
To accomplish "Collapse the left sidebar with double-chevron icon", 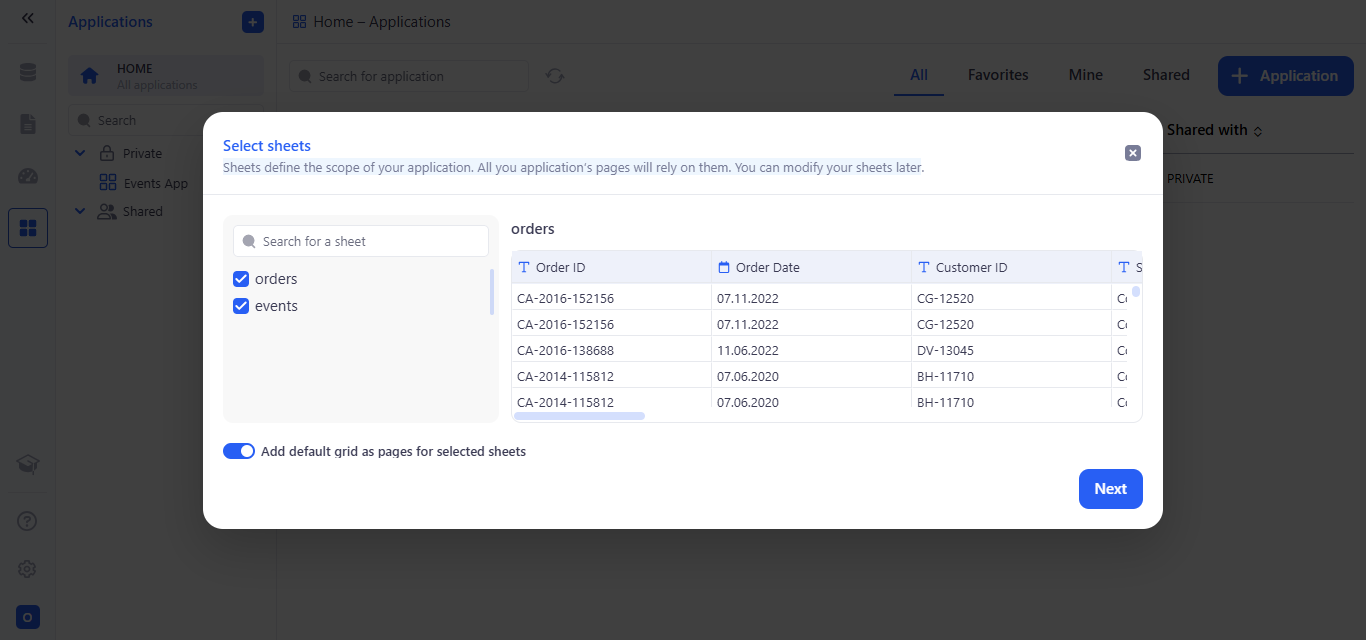I will (x=28, y=18).
